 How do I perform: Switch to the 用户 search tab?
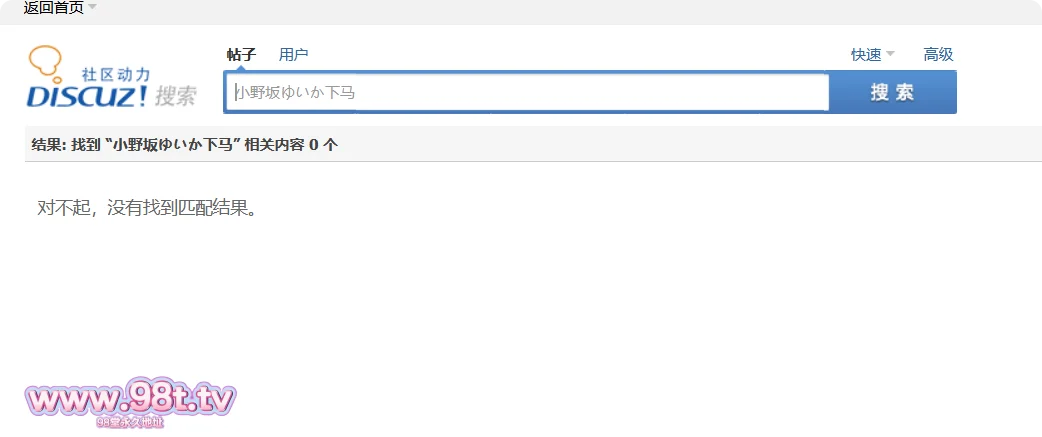tap(293, 54)
